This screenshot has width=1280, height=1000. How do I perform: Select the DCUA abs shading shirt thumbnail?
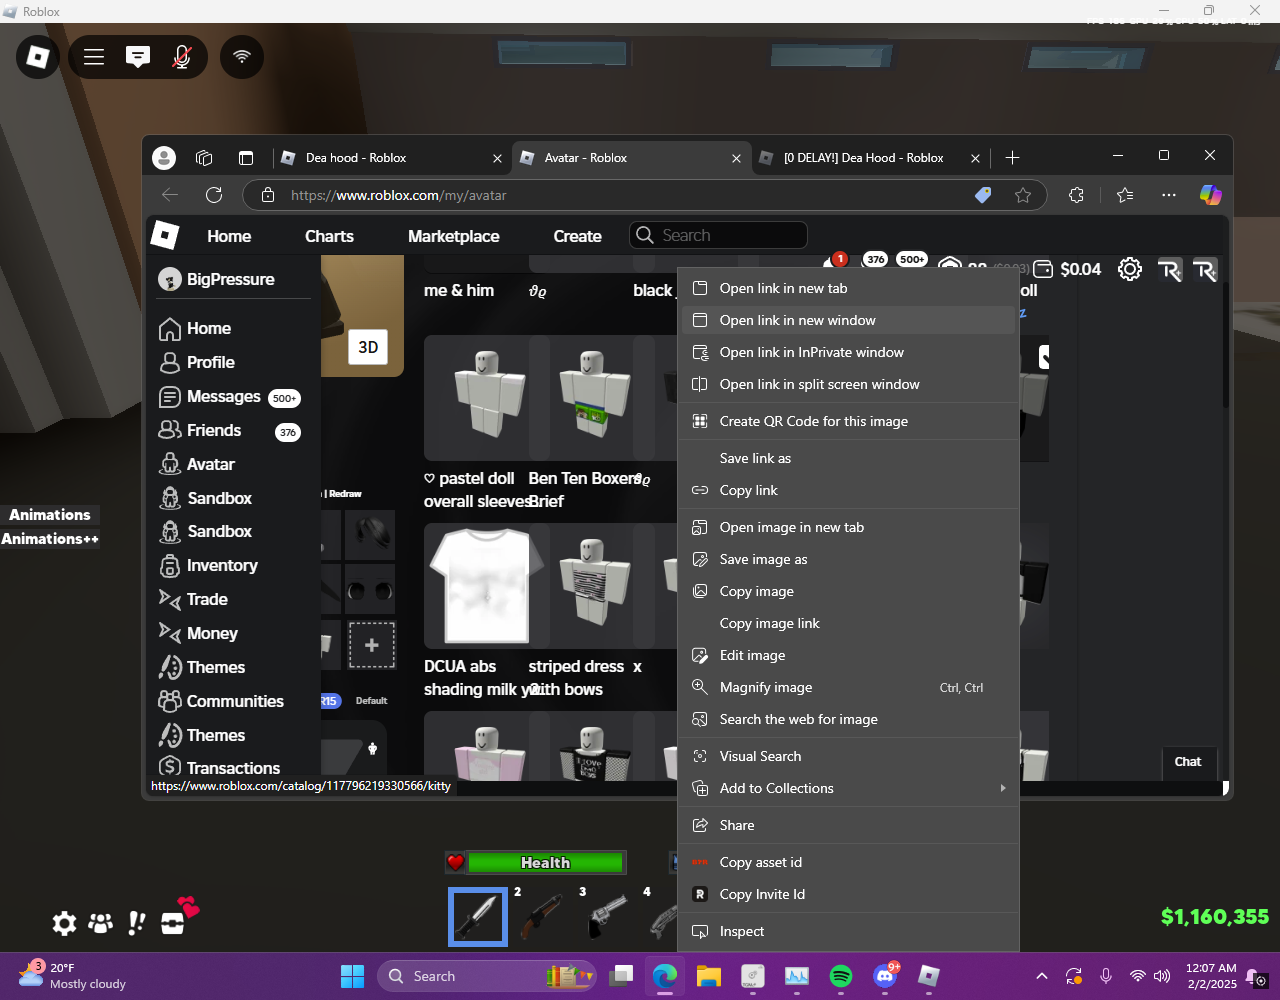pyautogui.click(x=486, y=585)
